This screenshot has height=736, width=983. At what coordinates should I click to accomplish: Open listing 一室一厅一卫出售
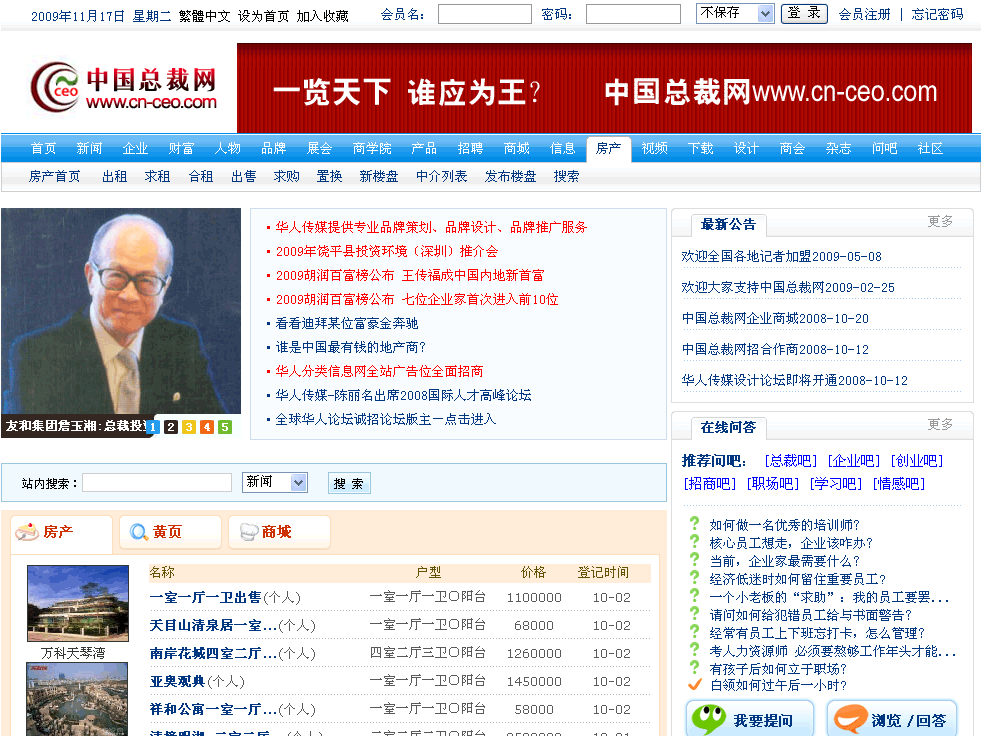click(x=205, y=597)
